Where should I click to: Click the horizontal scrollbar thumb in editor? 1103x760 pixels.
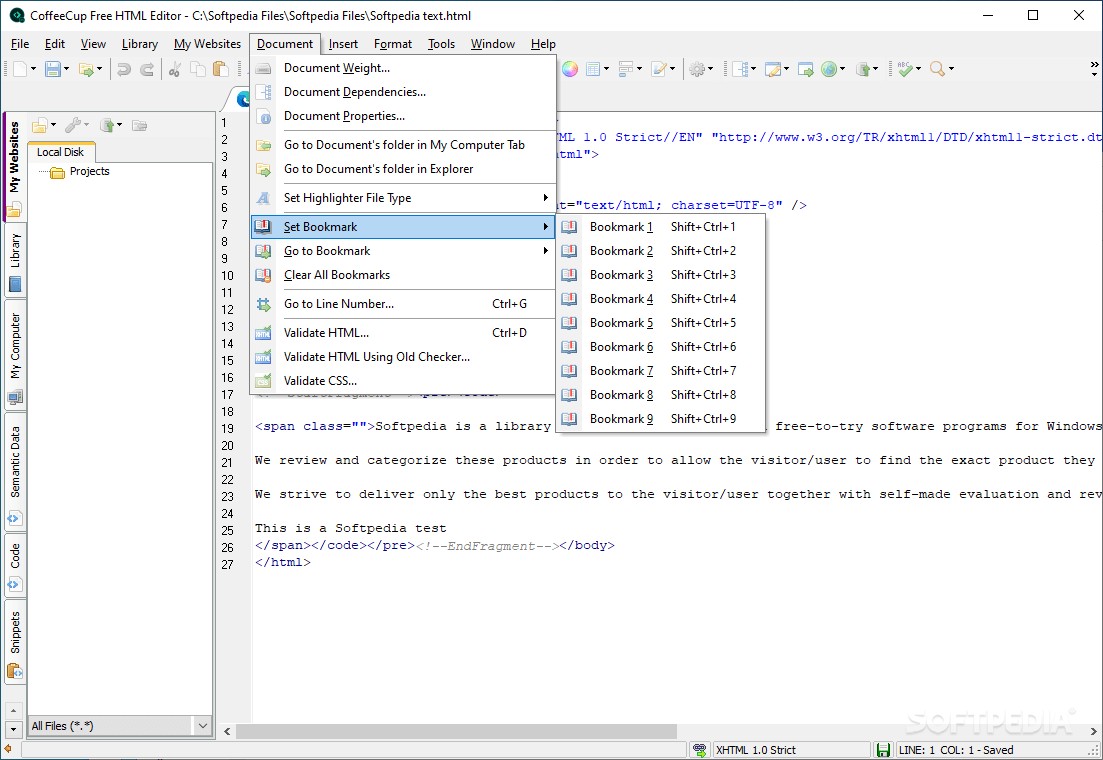(456, 731)
